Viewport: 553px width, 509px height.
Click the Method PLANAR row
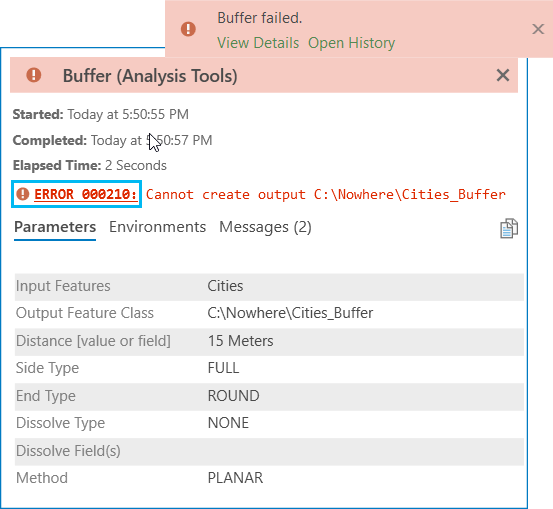click(269, 478)
